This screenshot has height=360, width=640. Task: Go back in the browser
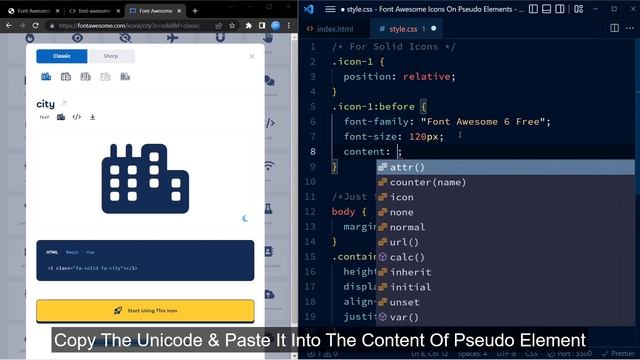(x=9, y=25)
